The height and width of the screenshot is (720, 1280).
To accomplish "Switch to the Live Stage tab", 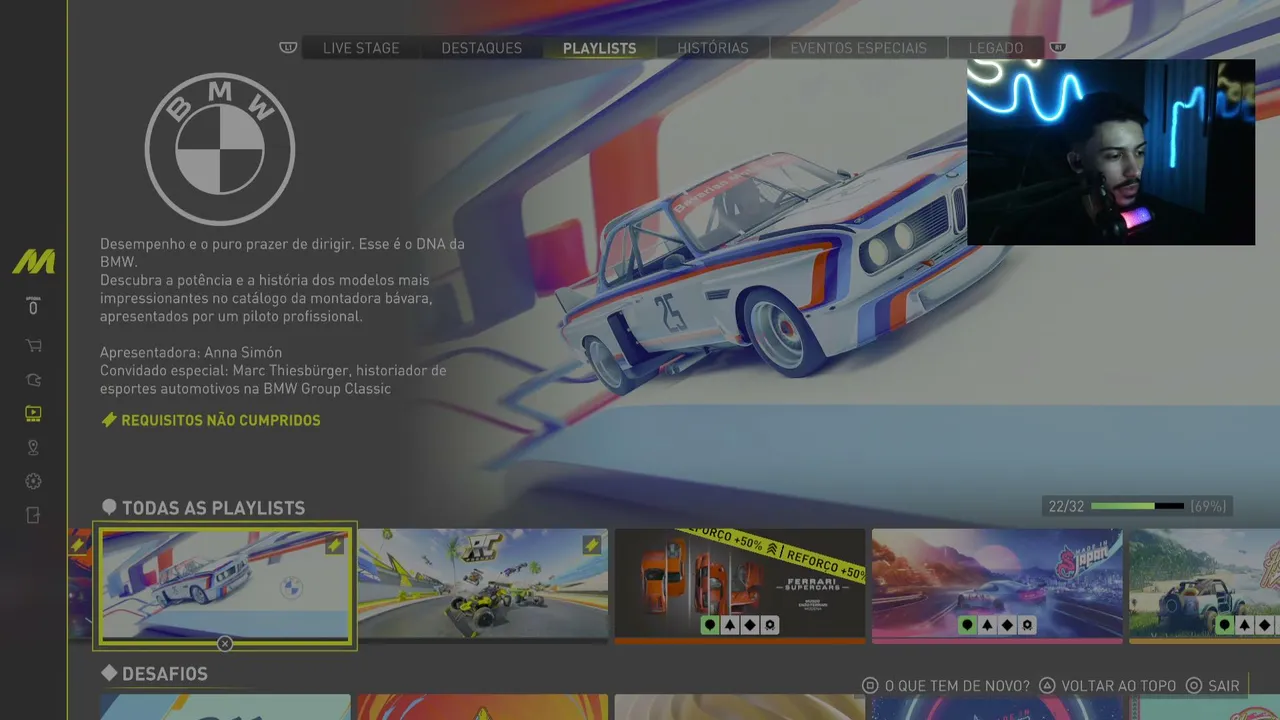I will pos(360,48).
